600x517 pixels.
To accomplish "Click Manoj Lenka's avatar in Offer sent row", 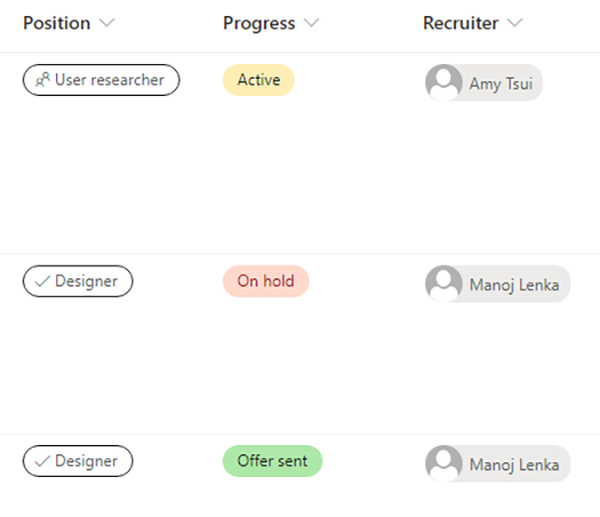I will pos(444,463).
